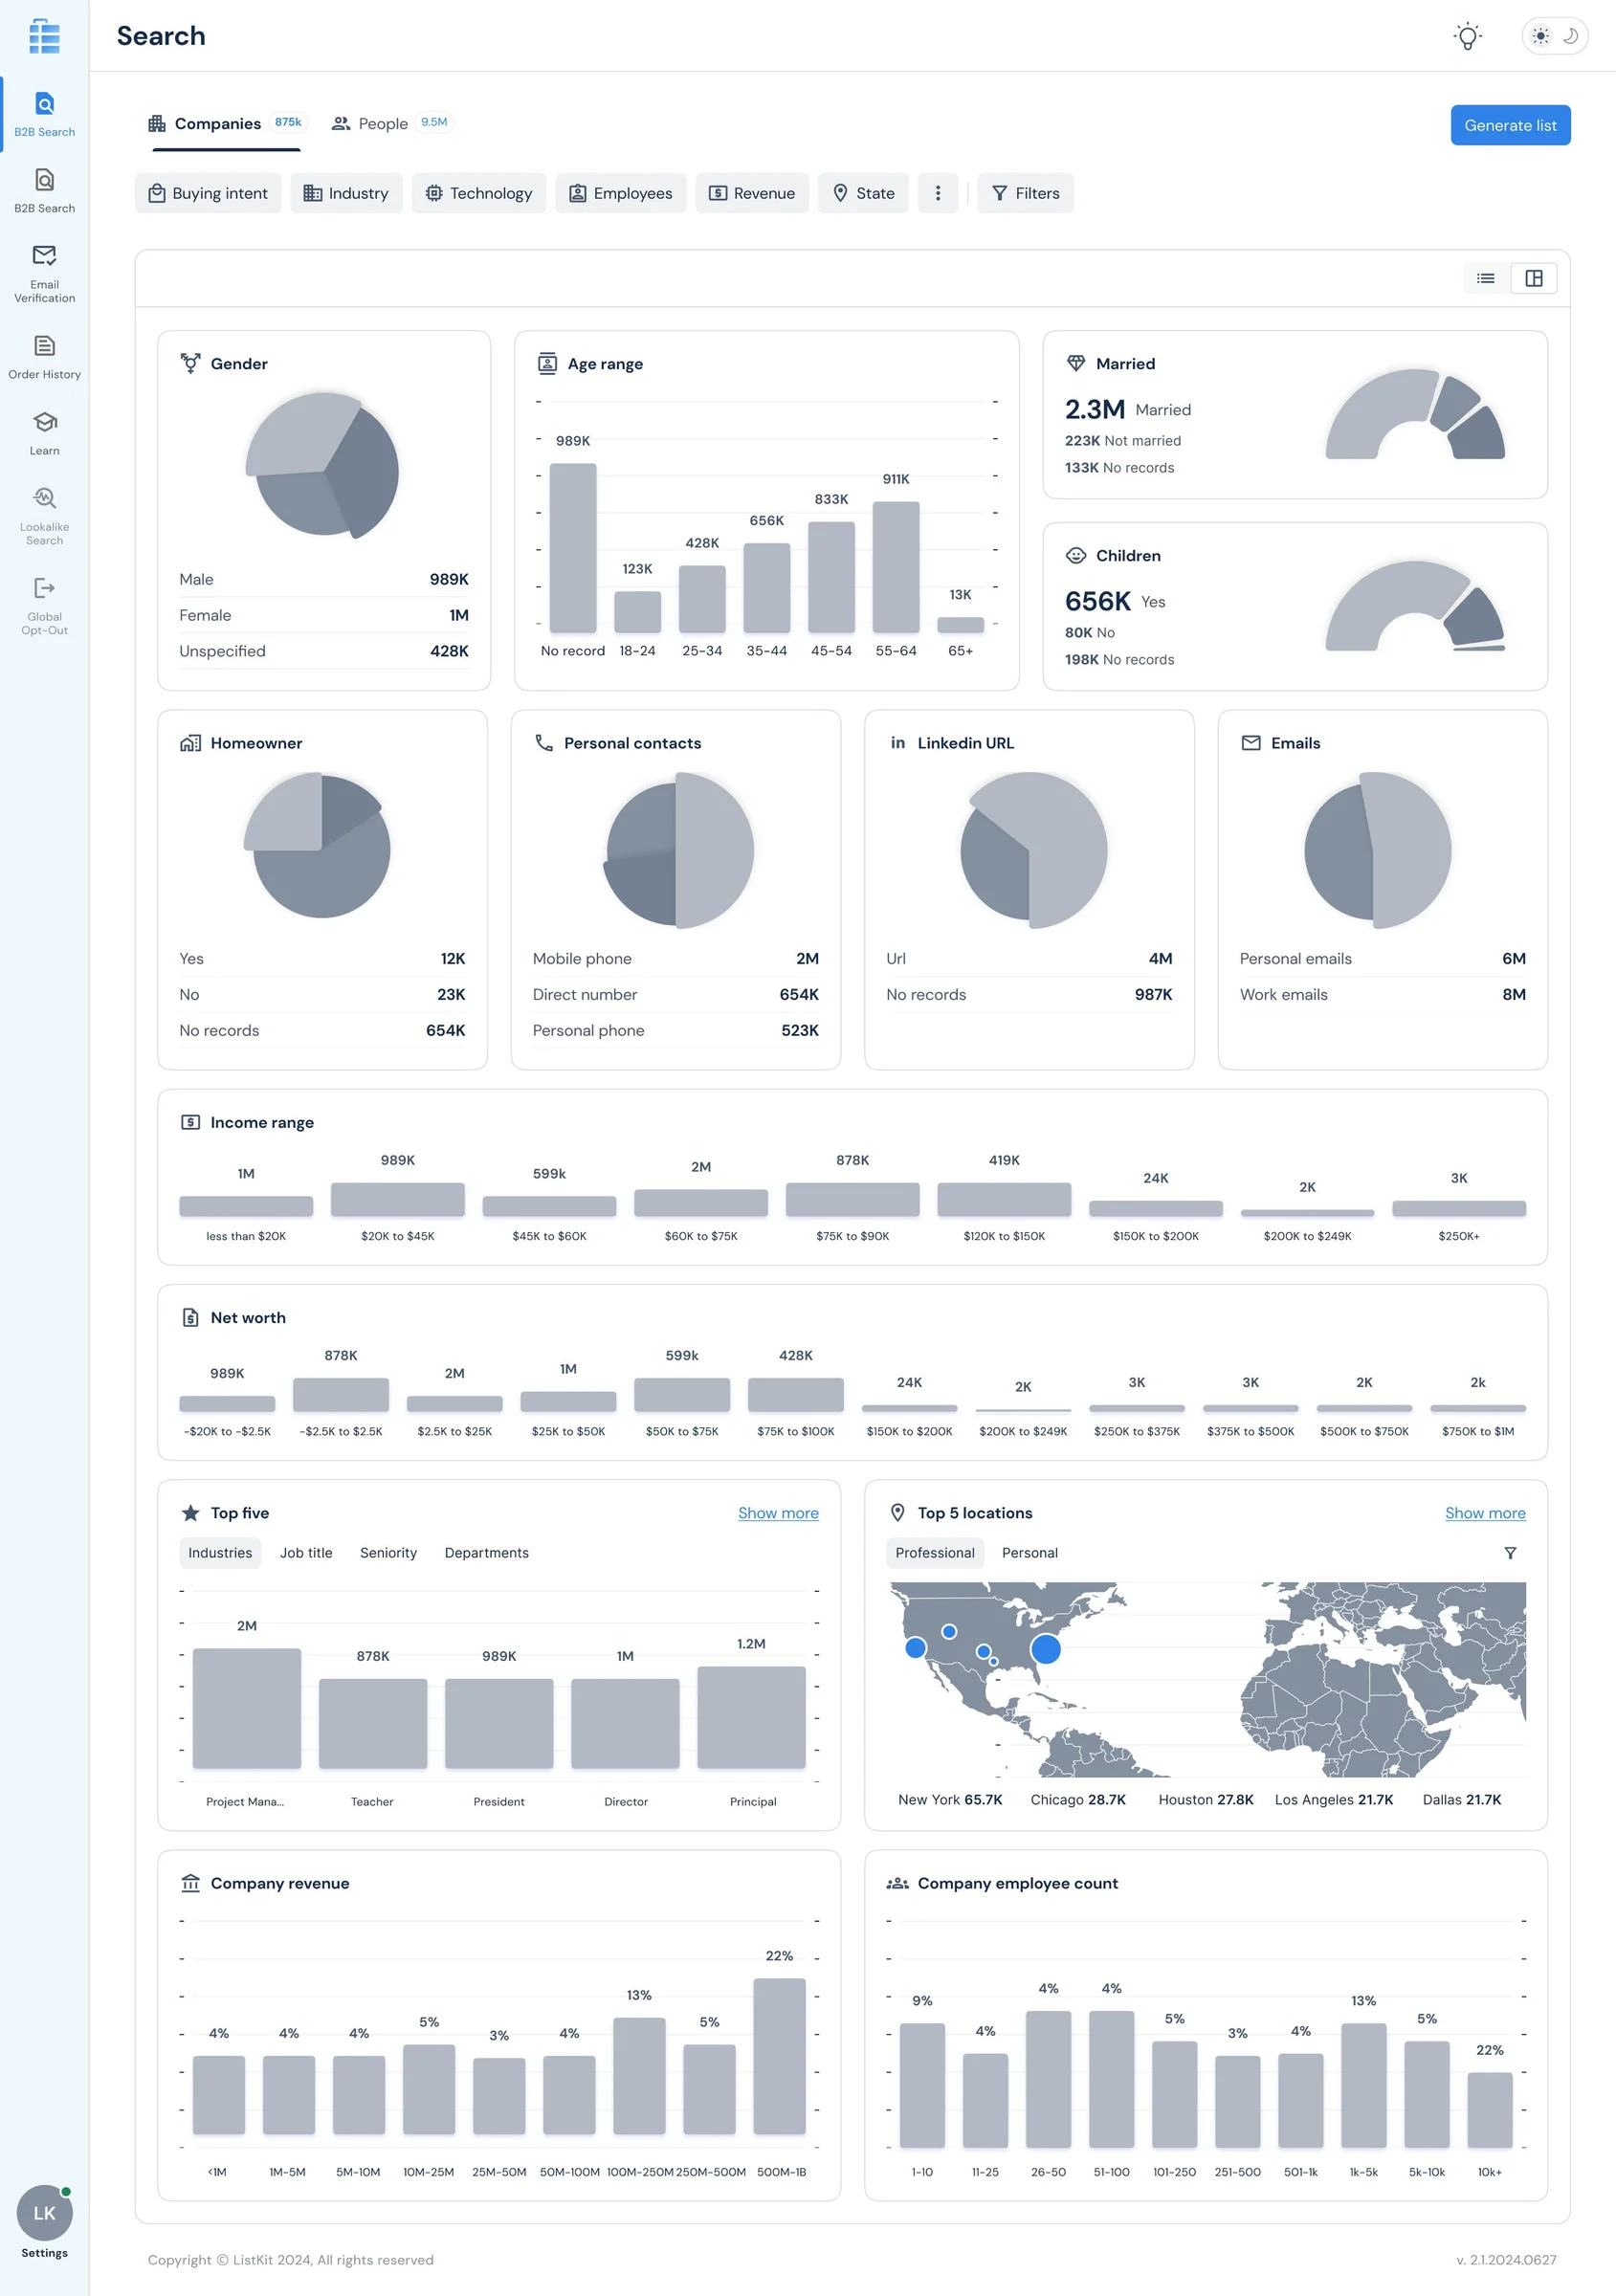Click the Work emails row value
Image resolution: width=1616 pixels, height=2296 pixels.
[1513, 994]
